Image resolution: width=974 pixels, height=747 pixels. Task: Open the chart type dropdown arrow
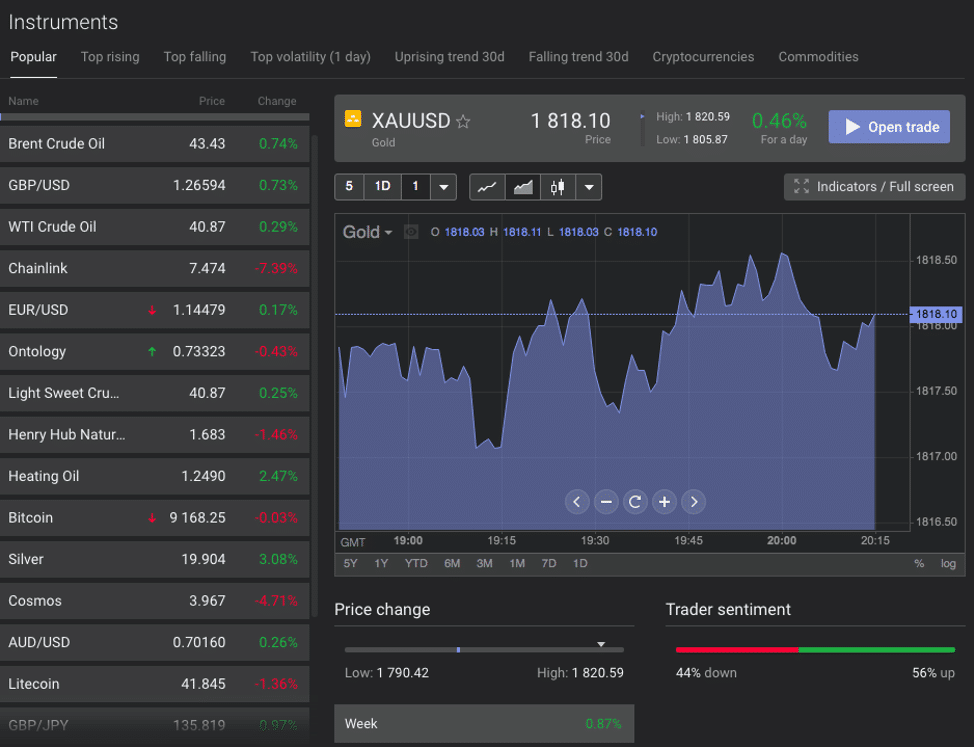pyautogui.click(x=589, y=187)
